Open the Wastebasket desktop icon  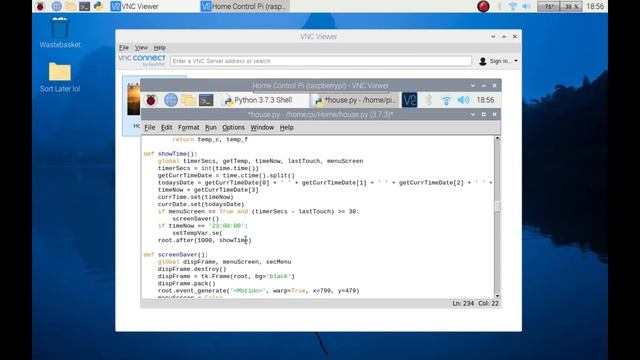click(60, 33)
